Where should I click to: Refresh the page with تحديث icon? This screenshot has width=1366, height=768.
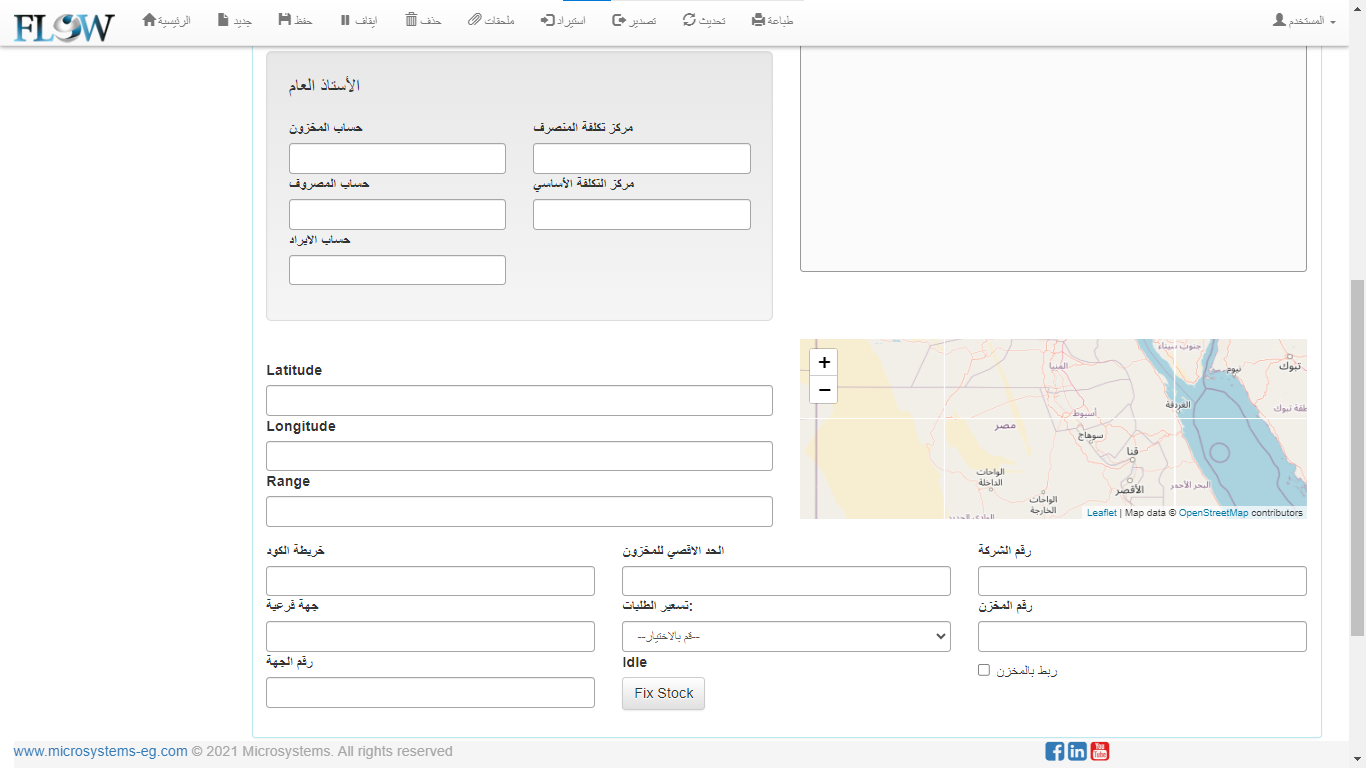[690, 20]
